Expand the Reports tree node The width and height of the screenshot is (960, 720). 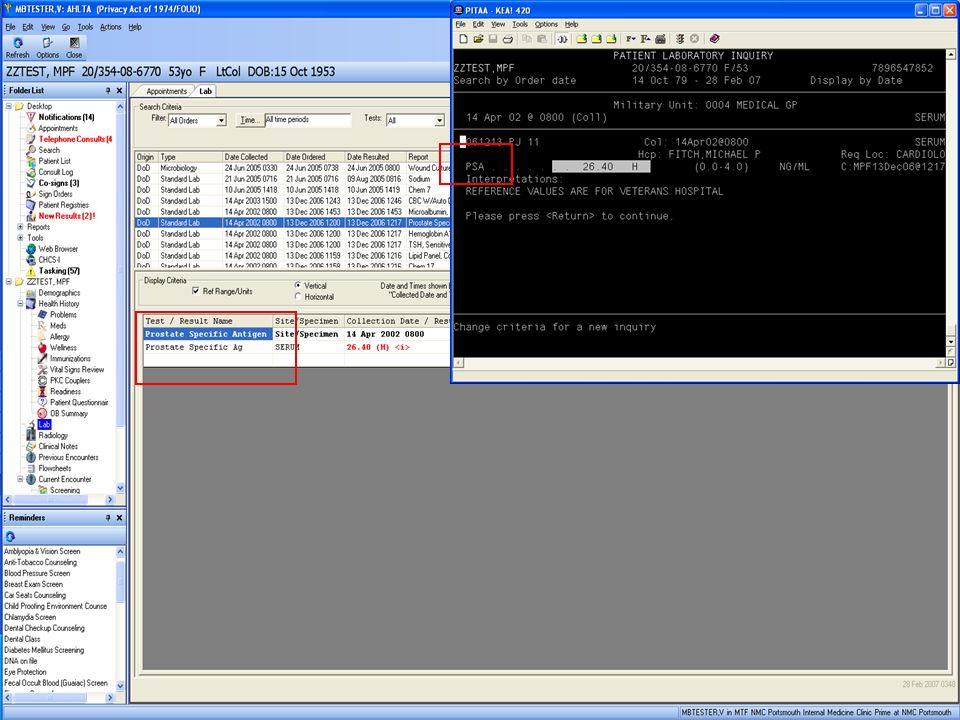pyautogui.click(x=20, y=227)
